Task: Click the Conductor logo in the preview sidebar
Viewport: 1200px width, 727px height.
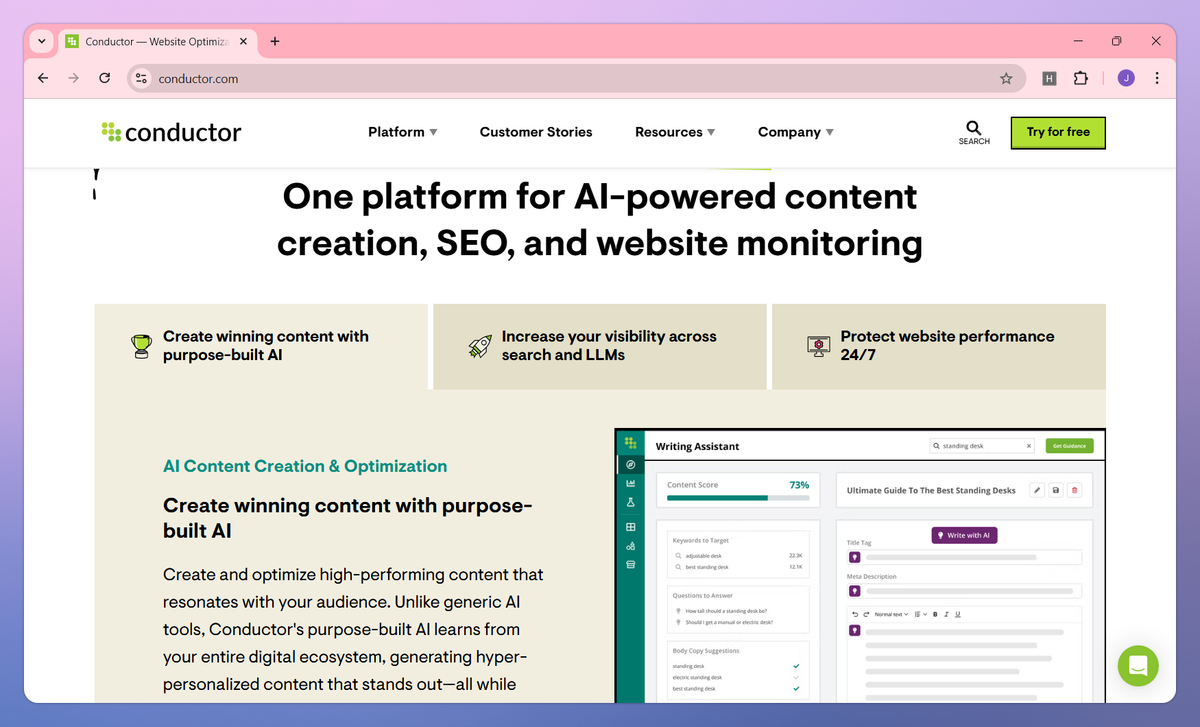Action: click(x=630, y=443)
